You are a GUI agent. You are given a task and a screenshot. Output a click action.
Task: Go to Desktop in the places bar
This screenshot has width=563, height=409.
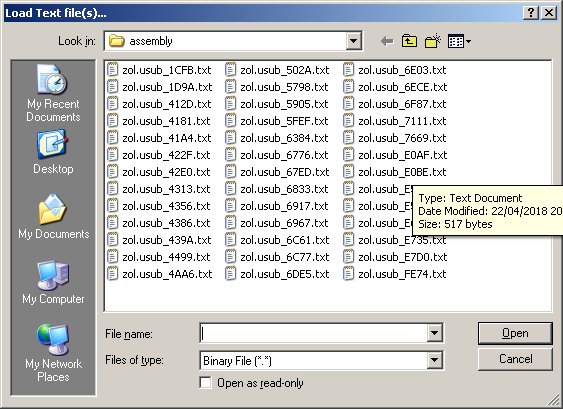(53, 152)
